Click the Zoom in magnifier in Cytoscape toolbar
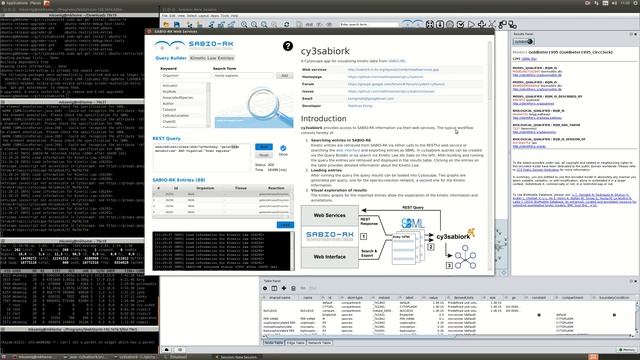This screenshot has width=640, height=360. coord(244,25)
